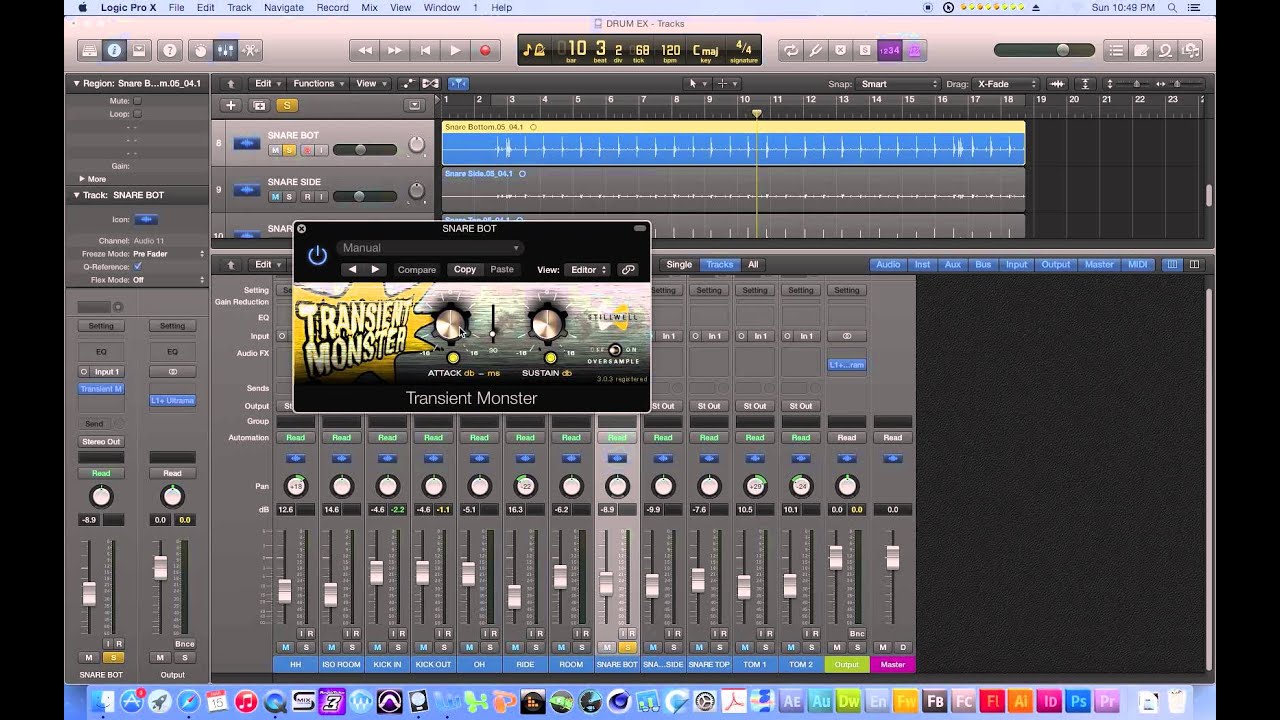The image size is (1280, 720).
Task: Filter mixer by Bus channel strips
Action: pos(983,265)
